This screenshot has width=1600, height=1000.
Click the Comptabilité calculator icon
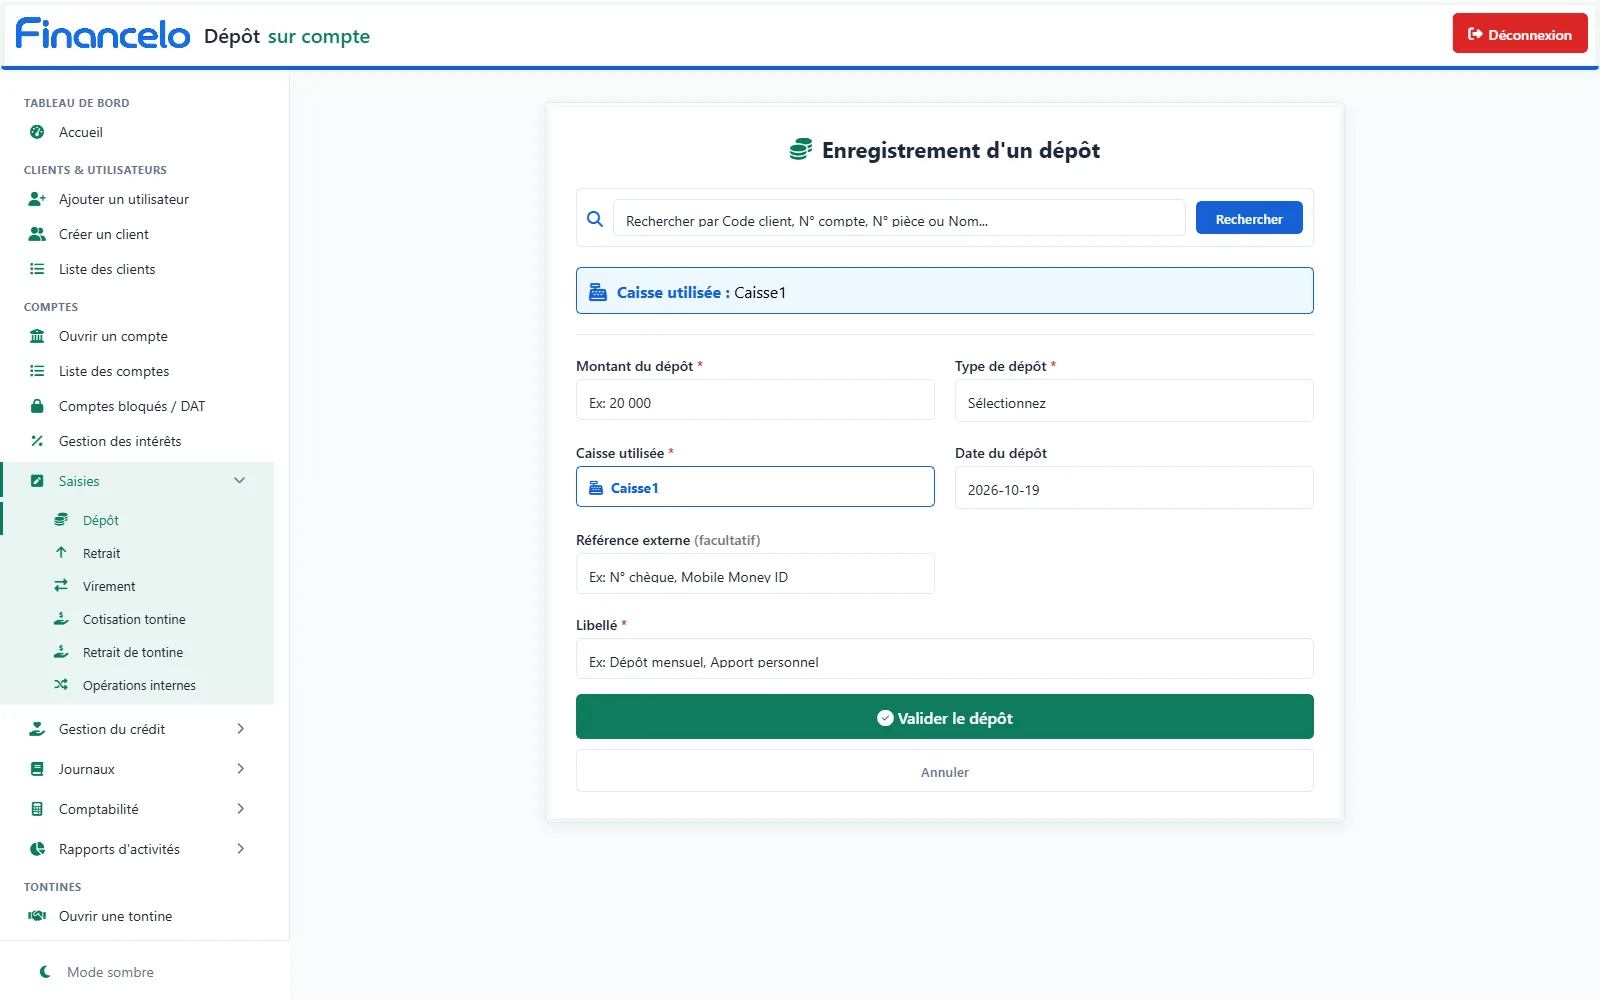pyautogui.click(x=37, y=809)
